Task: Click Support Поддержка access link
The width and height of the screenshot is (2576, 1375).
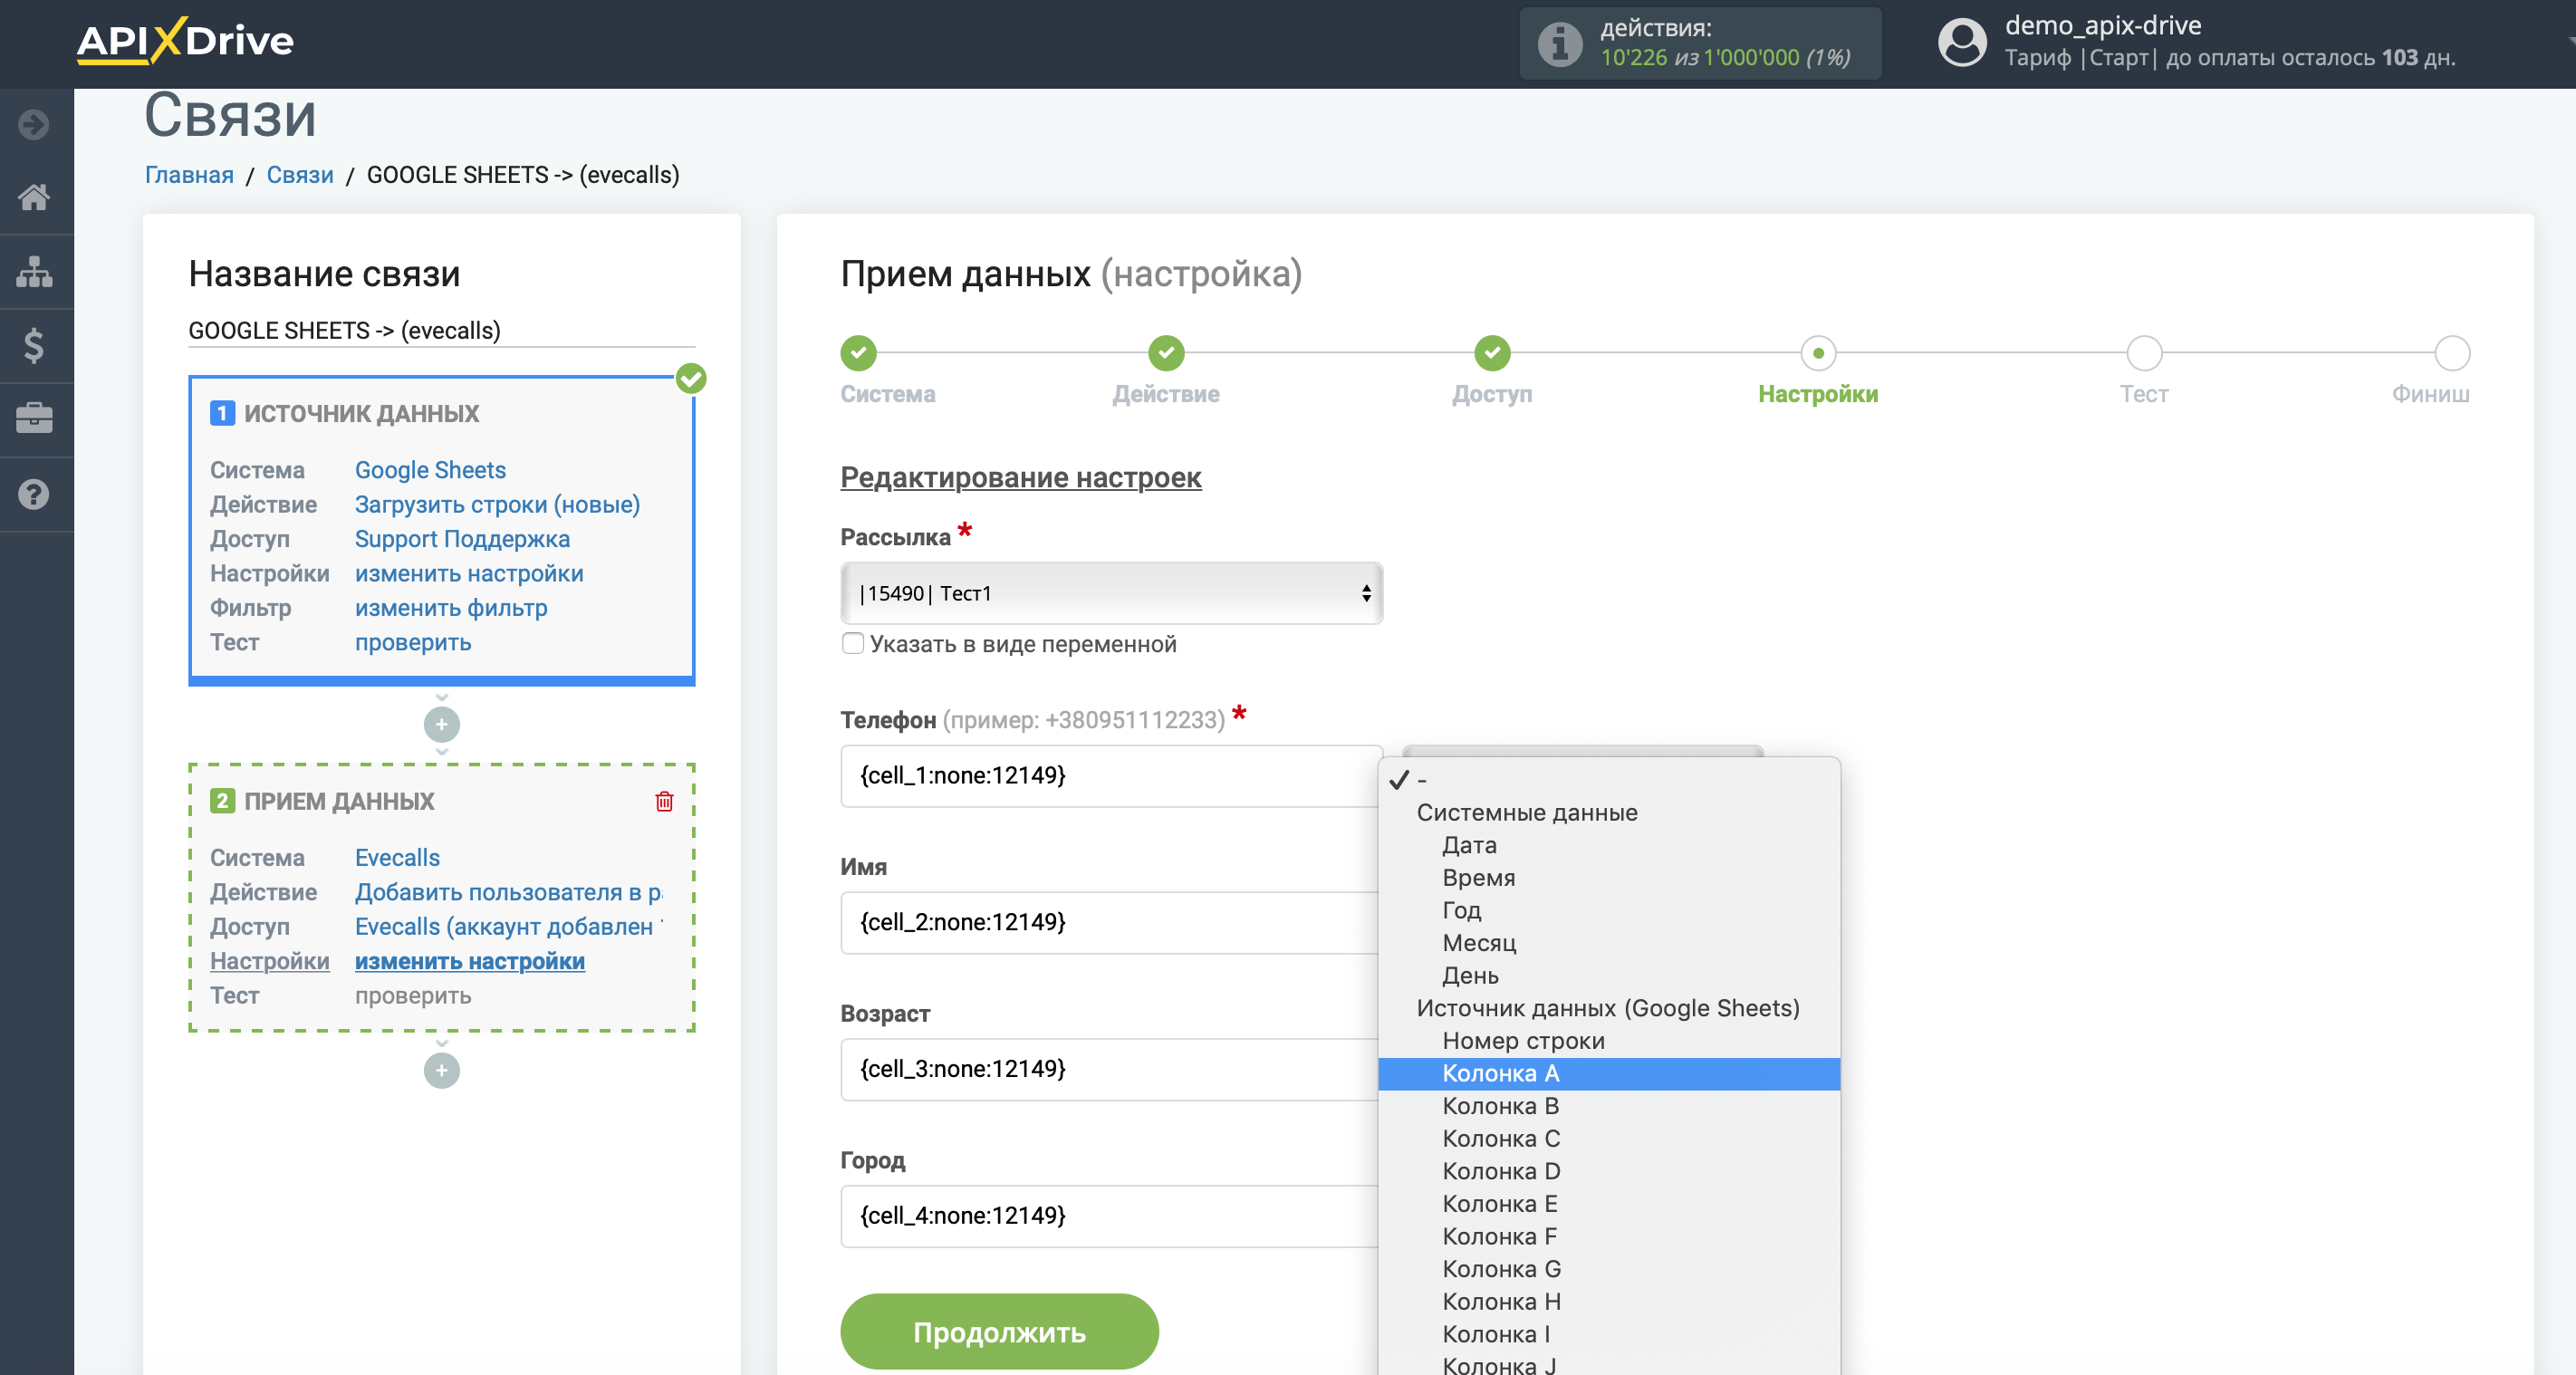Action: (x=462, y=539)
